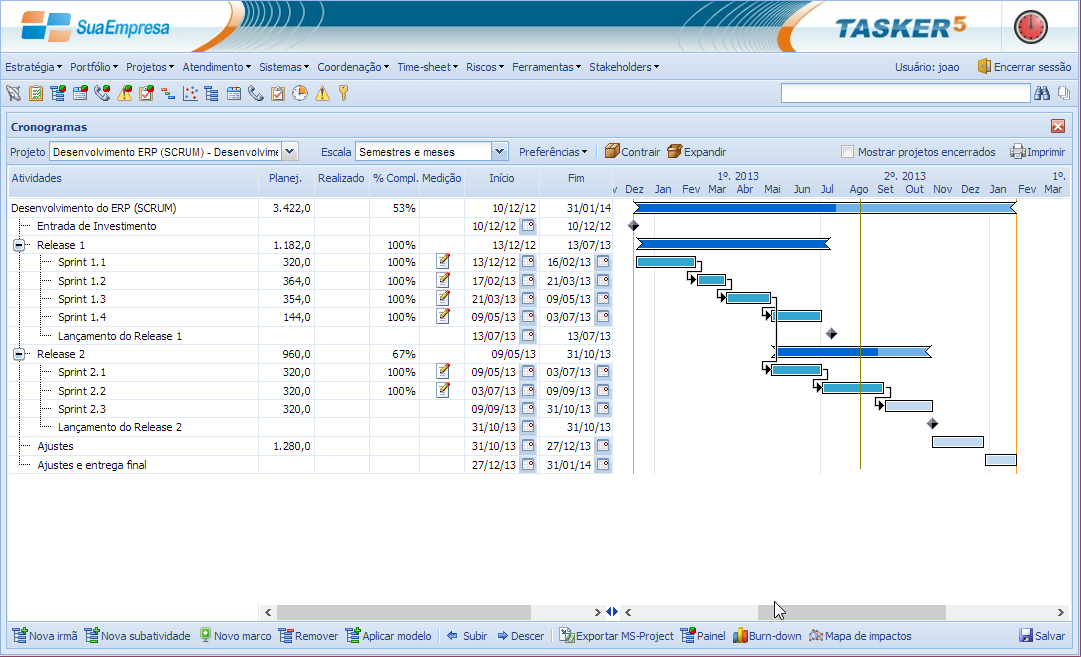Click the plain checked clipboard toolbar icon
This screenshot has width=1081, height=657.
[278, 93]
